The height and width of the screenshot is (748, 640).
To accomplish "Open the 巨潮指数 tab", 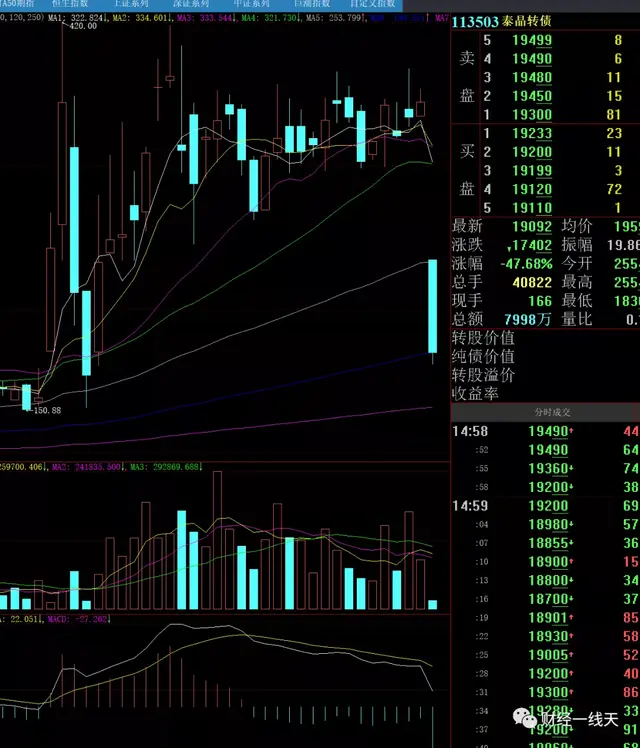I will point(312,4).
